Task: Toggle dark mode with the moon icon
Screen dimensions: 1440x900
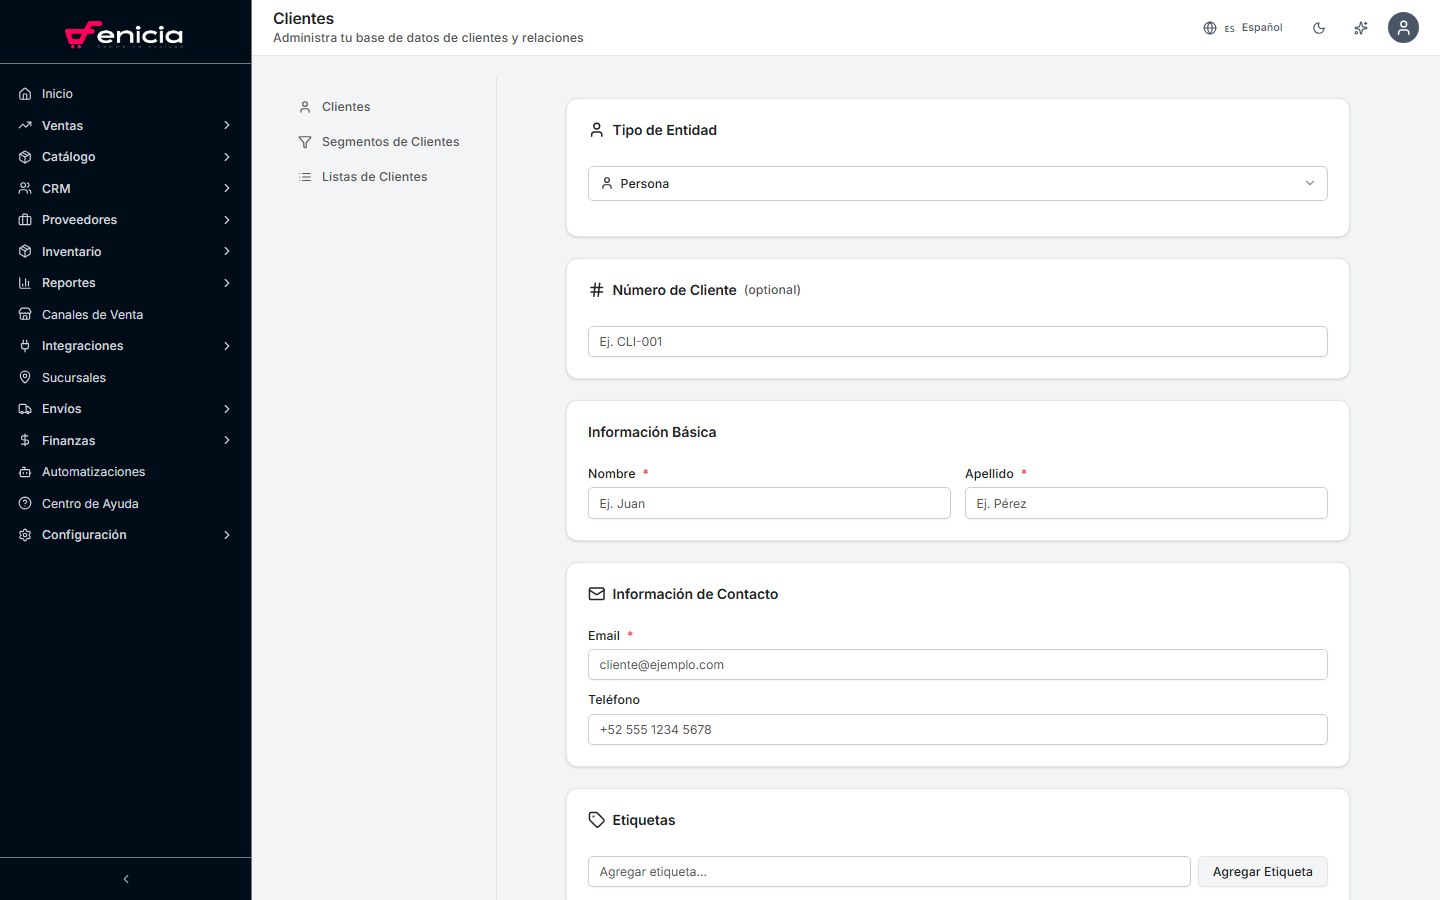Action: tap(1319, 28)
